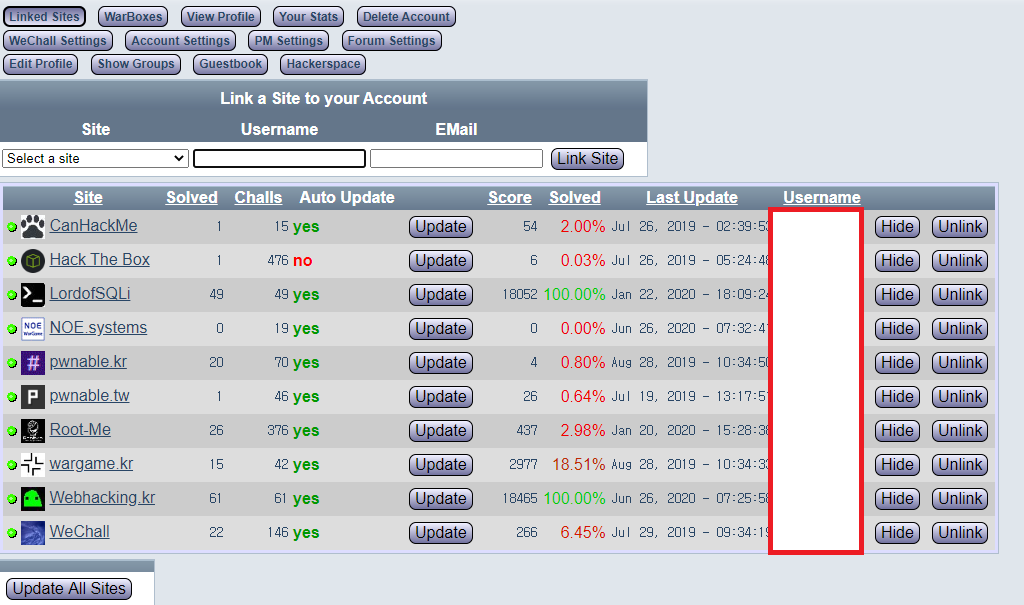Open the Hack The Box link

point(99,259)
